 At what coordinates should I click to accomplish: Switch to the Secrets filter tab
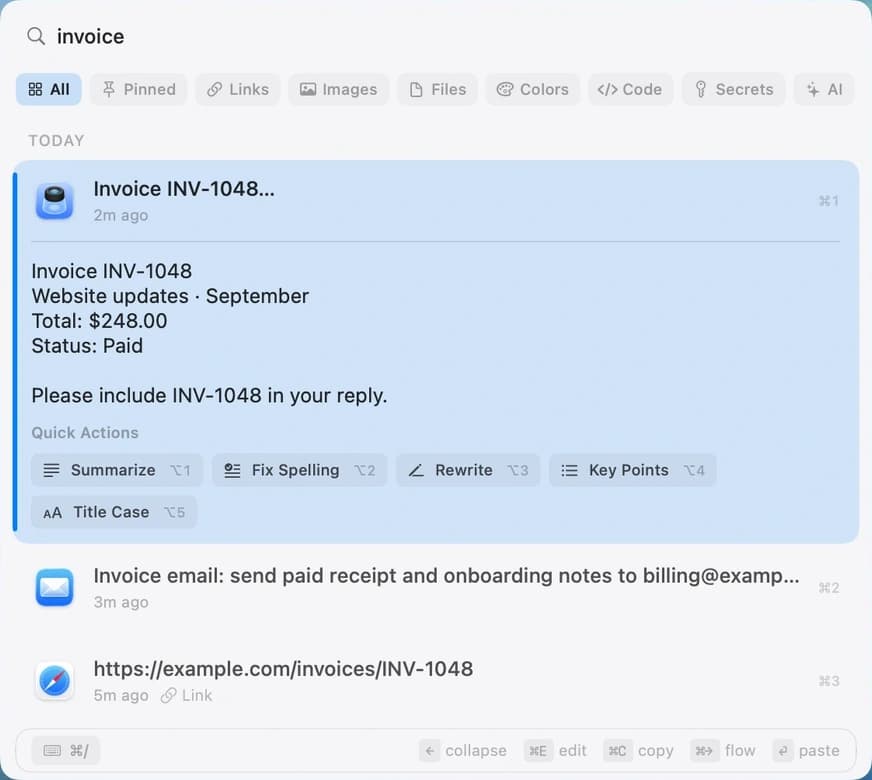pos(734,89)
